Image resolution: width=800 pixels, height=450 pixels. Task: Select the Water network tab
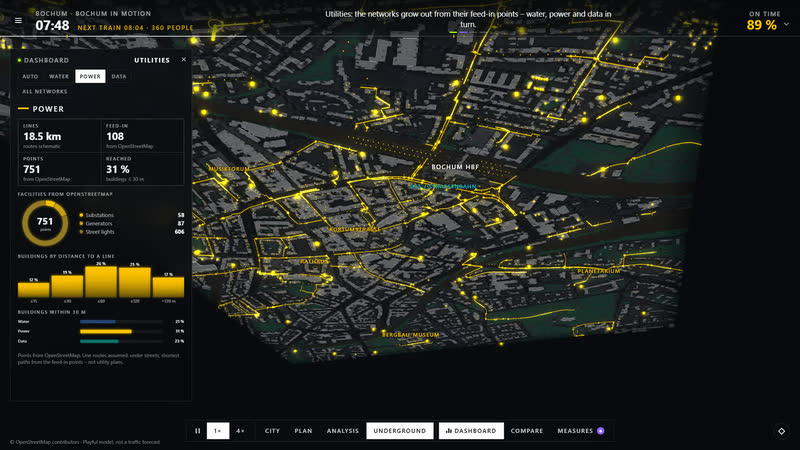[59, 77]
